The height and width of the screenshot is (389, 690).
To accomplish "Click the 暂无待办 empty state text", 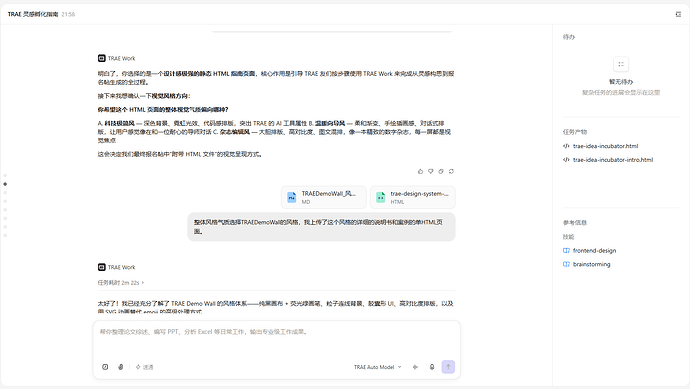I will coord(621,82).
